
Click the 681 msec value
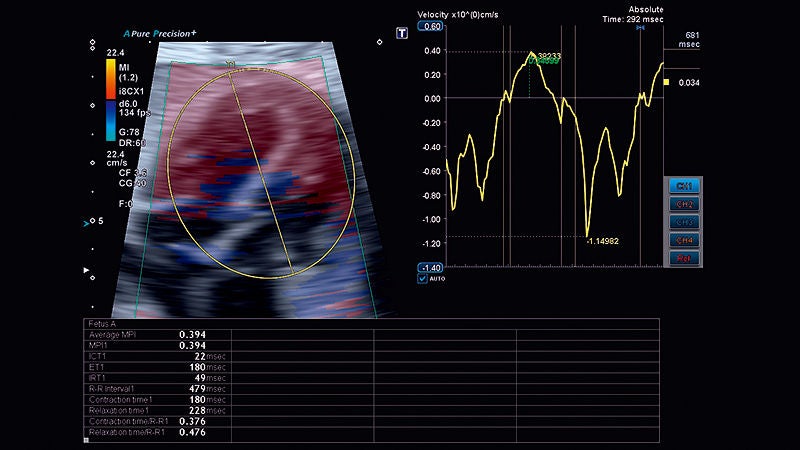pyautogui.click(x=689, y=40)
